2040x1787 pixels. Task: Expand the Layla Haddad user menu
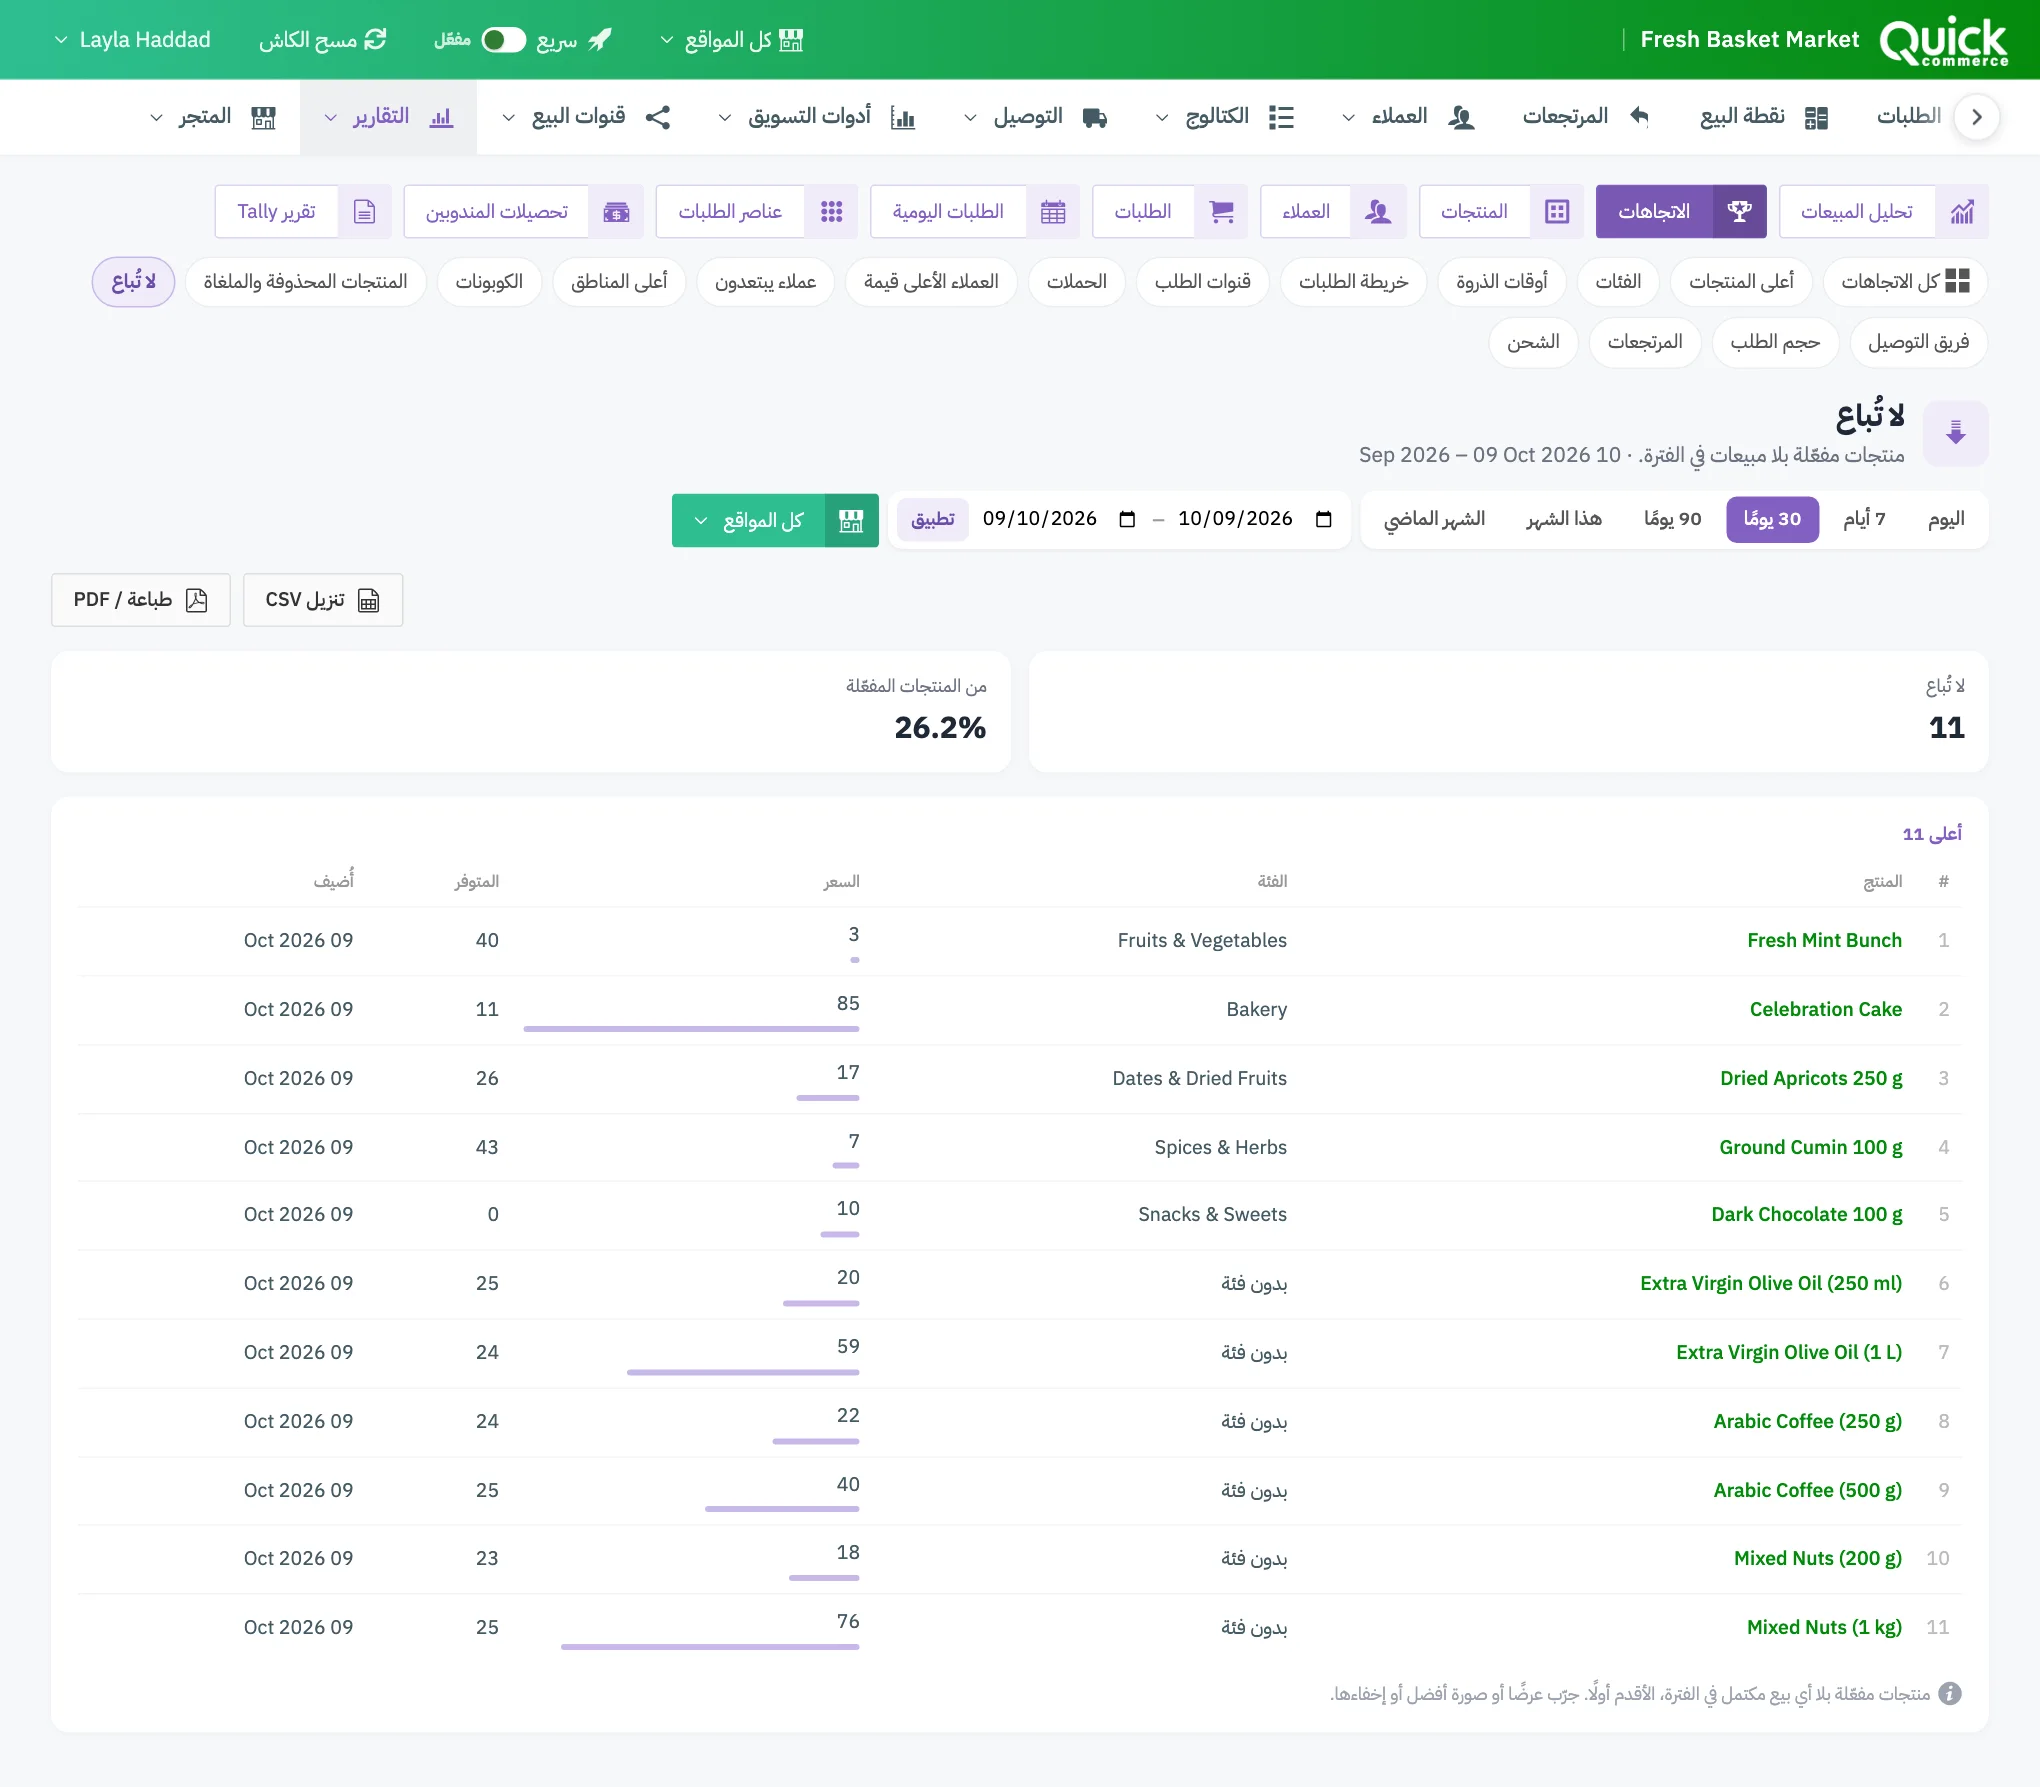[x=132, y=40]
